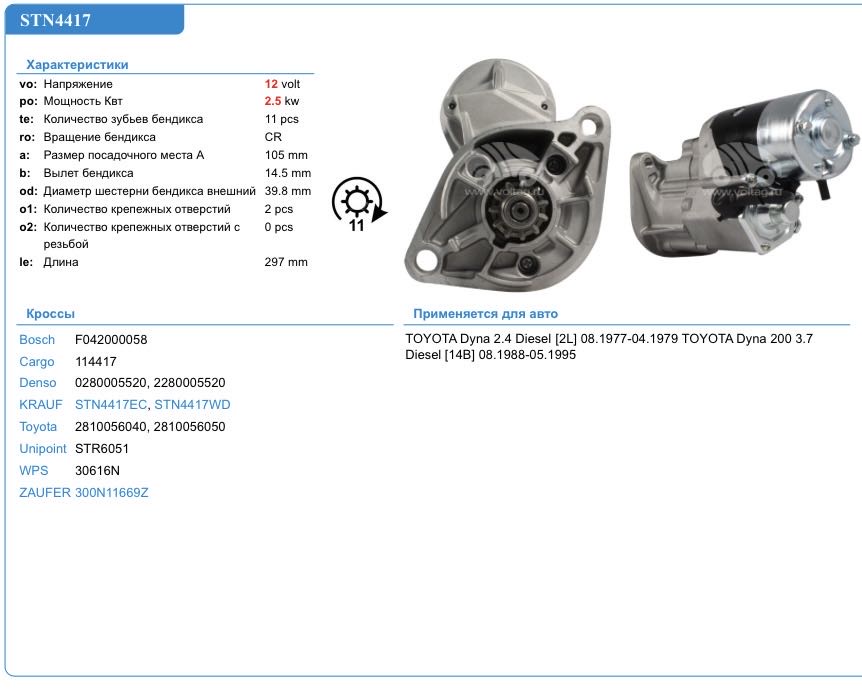This screenshot has height=690, width=862.
Task: Follow the 300N11669Z ZAUFER part link
Action: 111,492
